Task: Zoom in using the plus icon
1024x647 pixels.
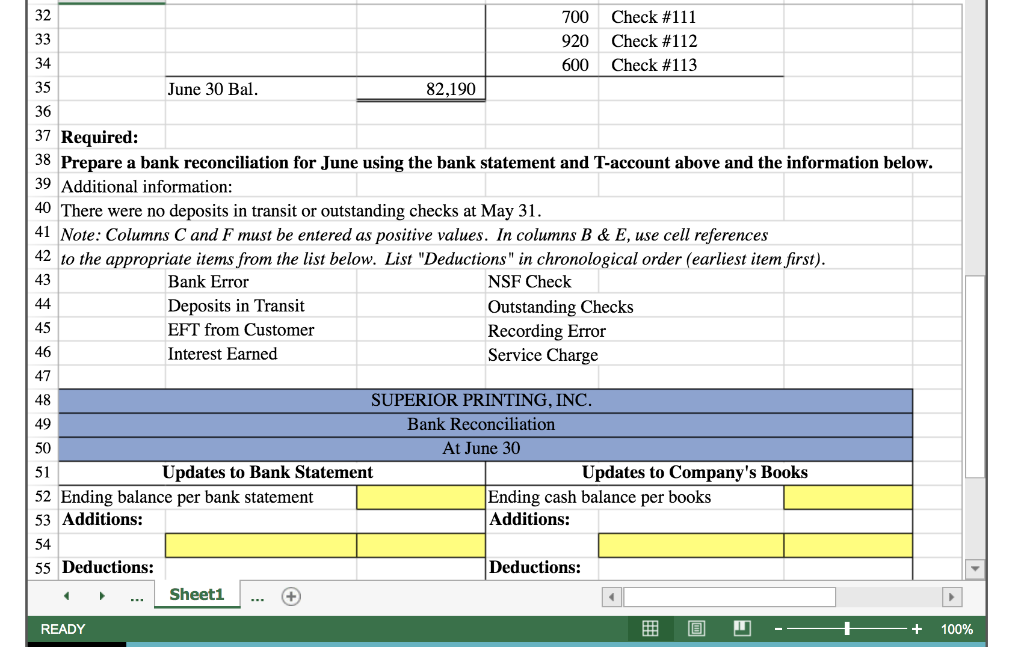Action: 917,628
